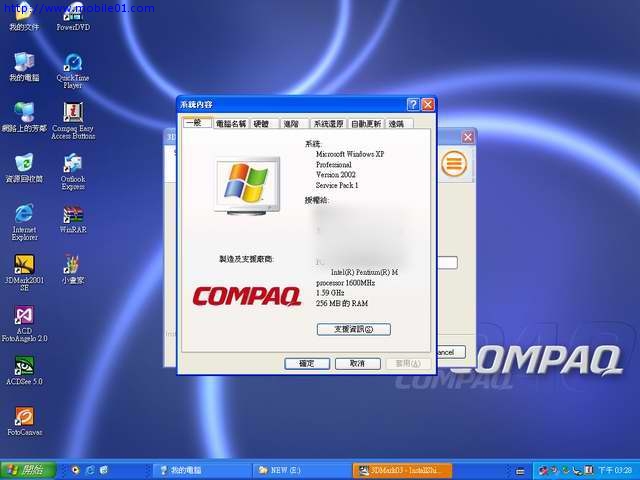Switch to the 遠端 (Remote) tab
Screen dimensions: 640x480
click(398, 124)
